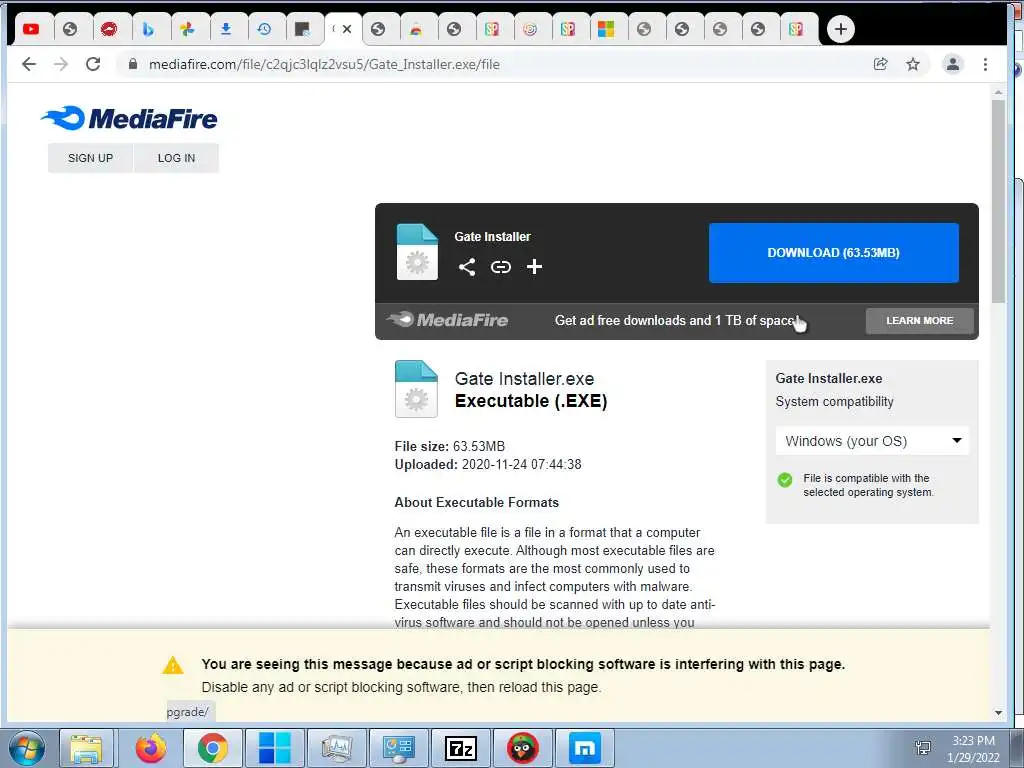Click 'Executable (.EXE)' heading text

click(x=531, y=401)
